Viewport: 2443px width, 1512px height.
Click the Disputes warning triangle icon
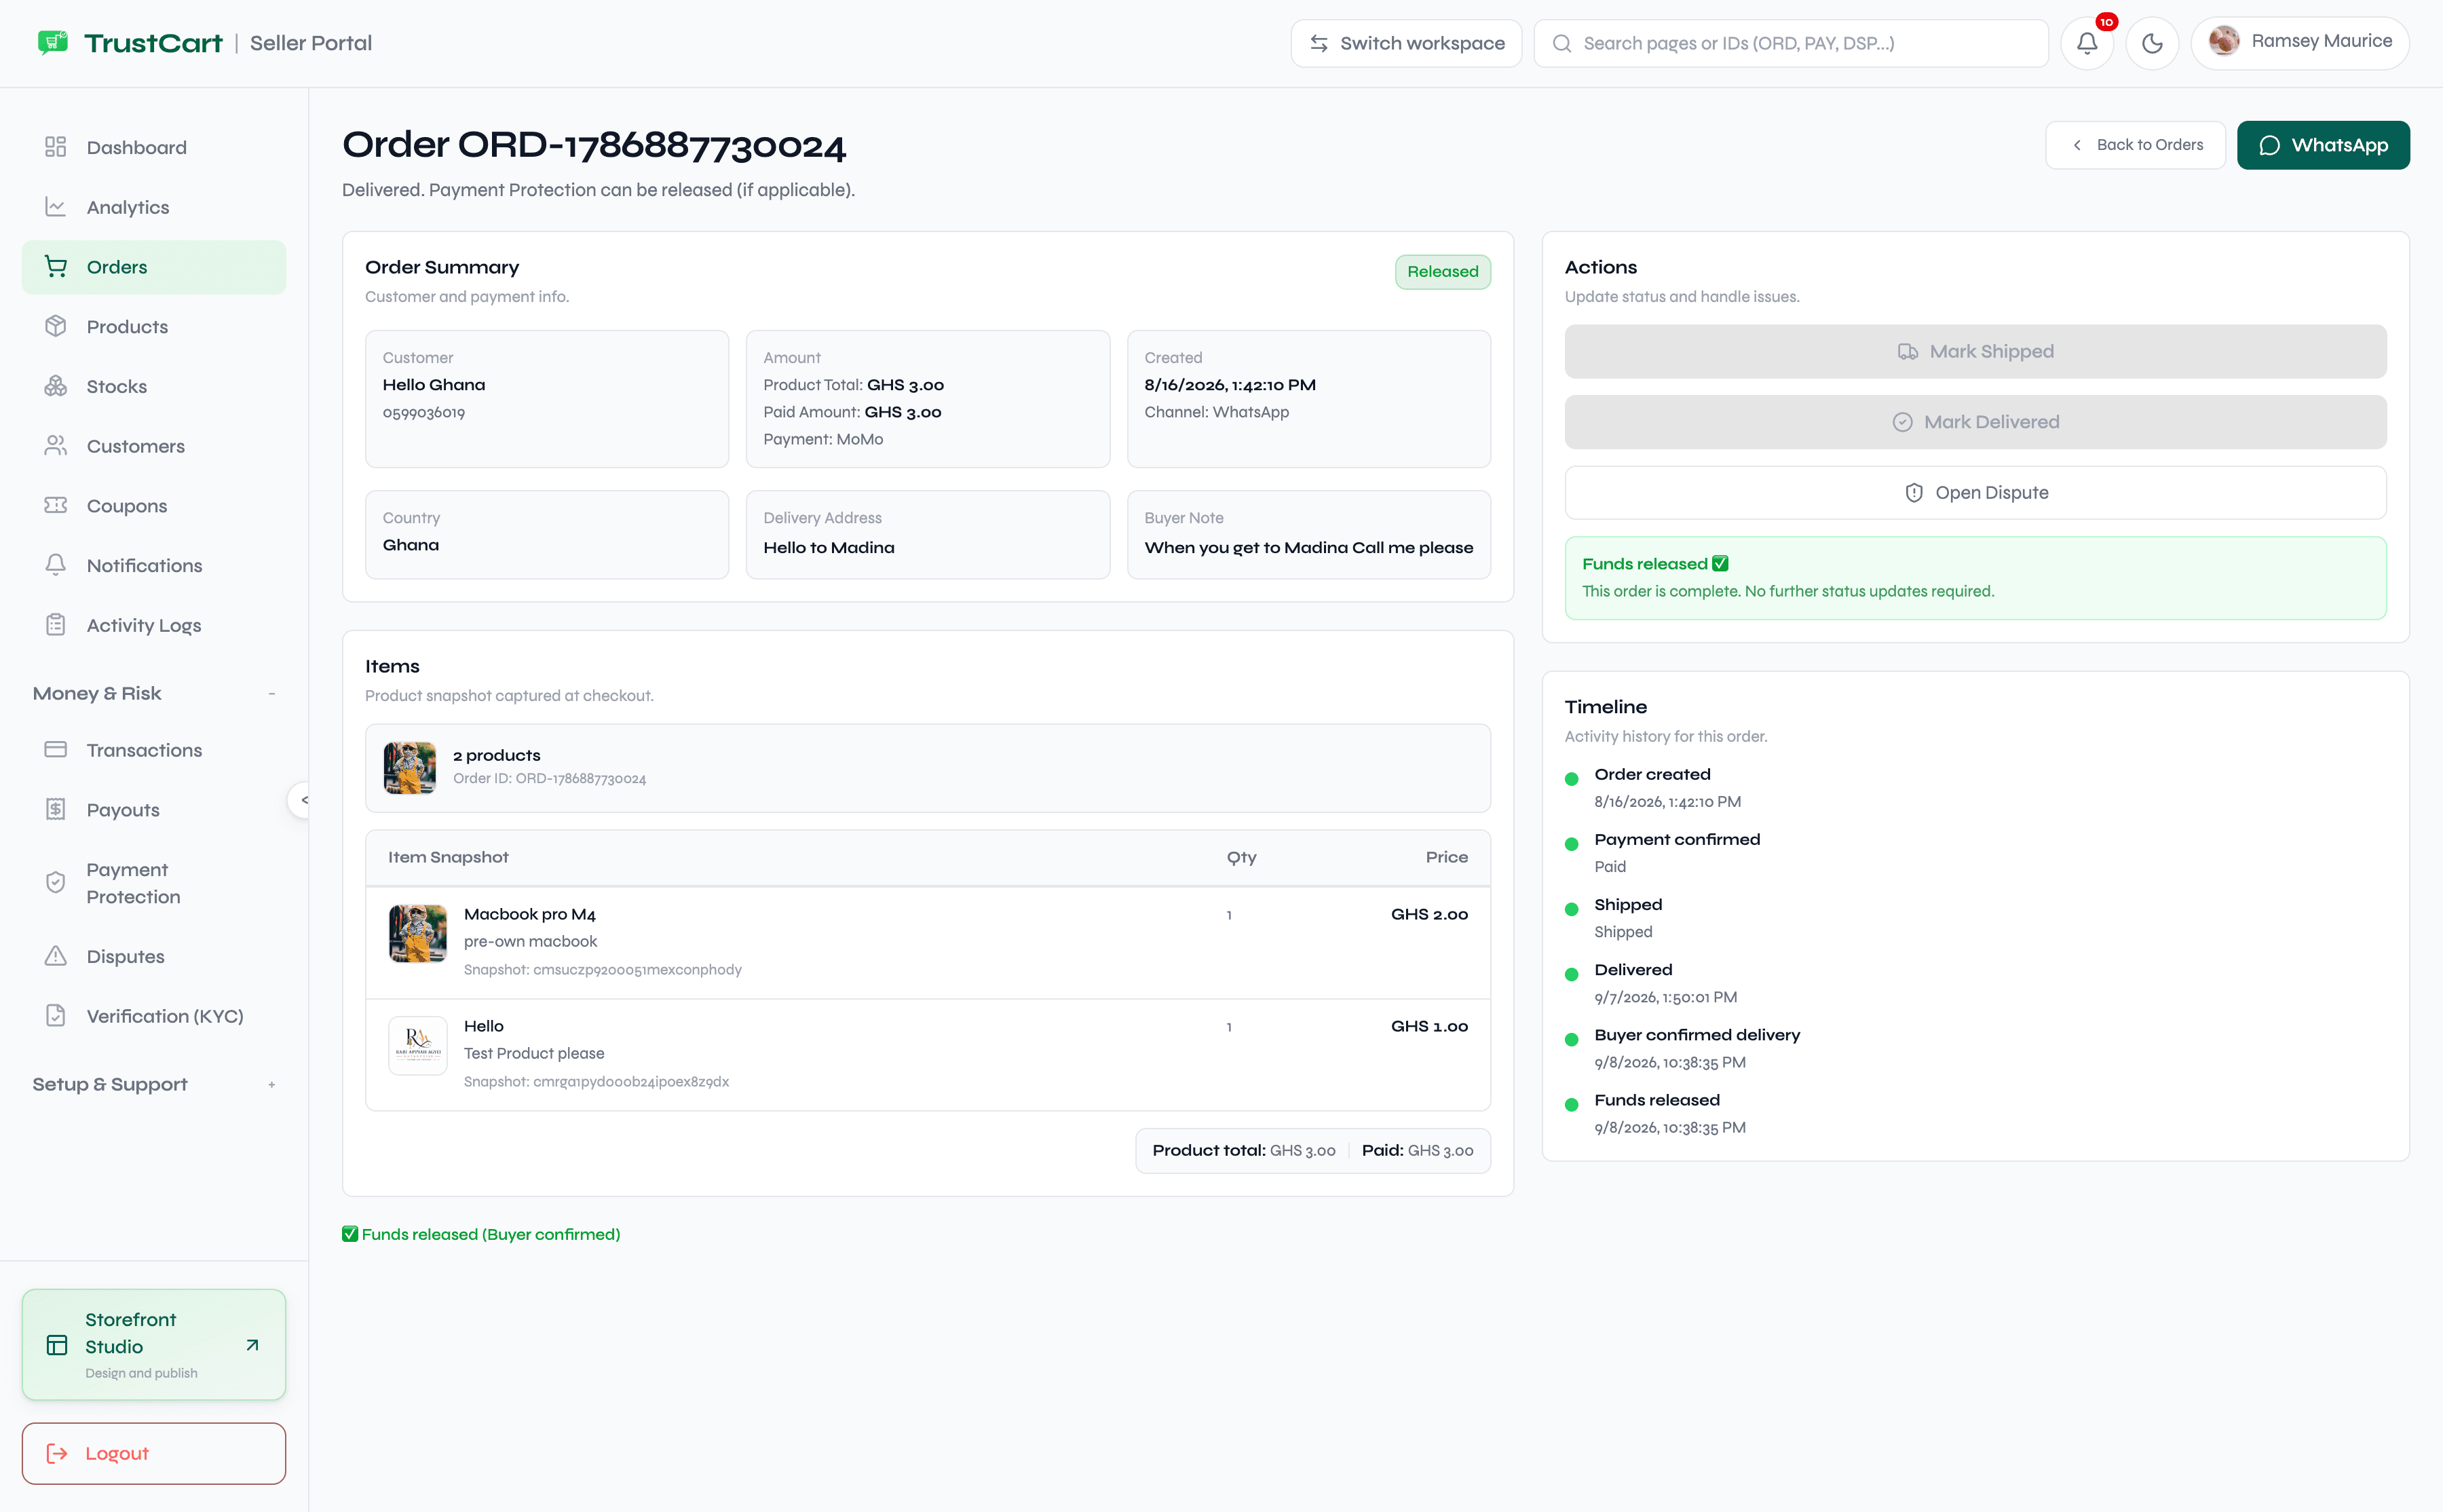(x=56, y=956)
